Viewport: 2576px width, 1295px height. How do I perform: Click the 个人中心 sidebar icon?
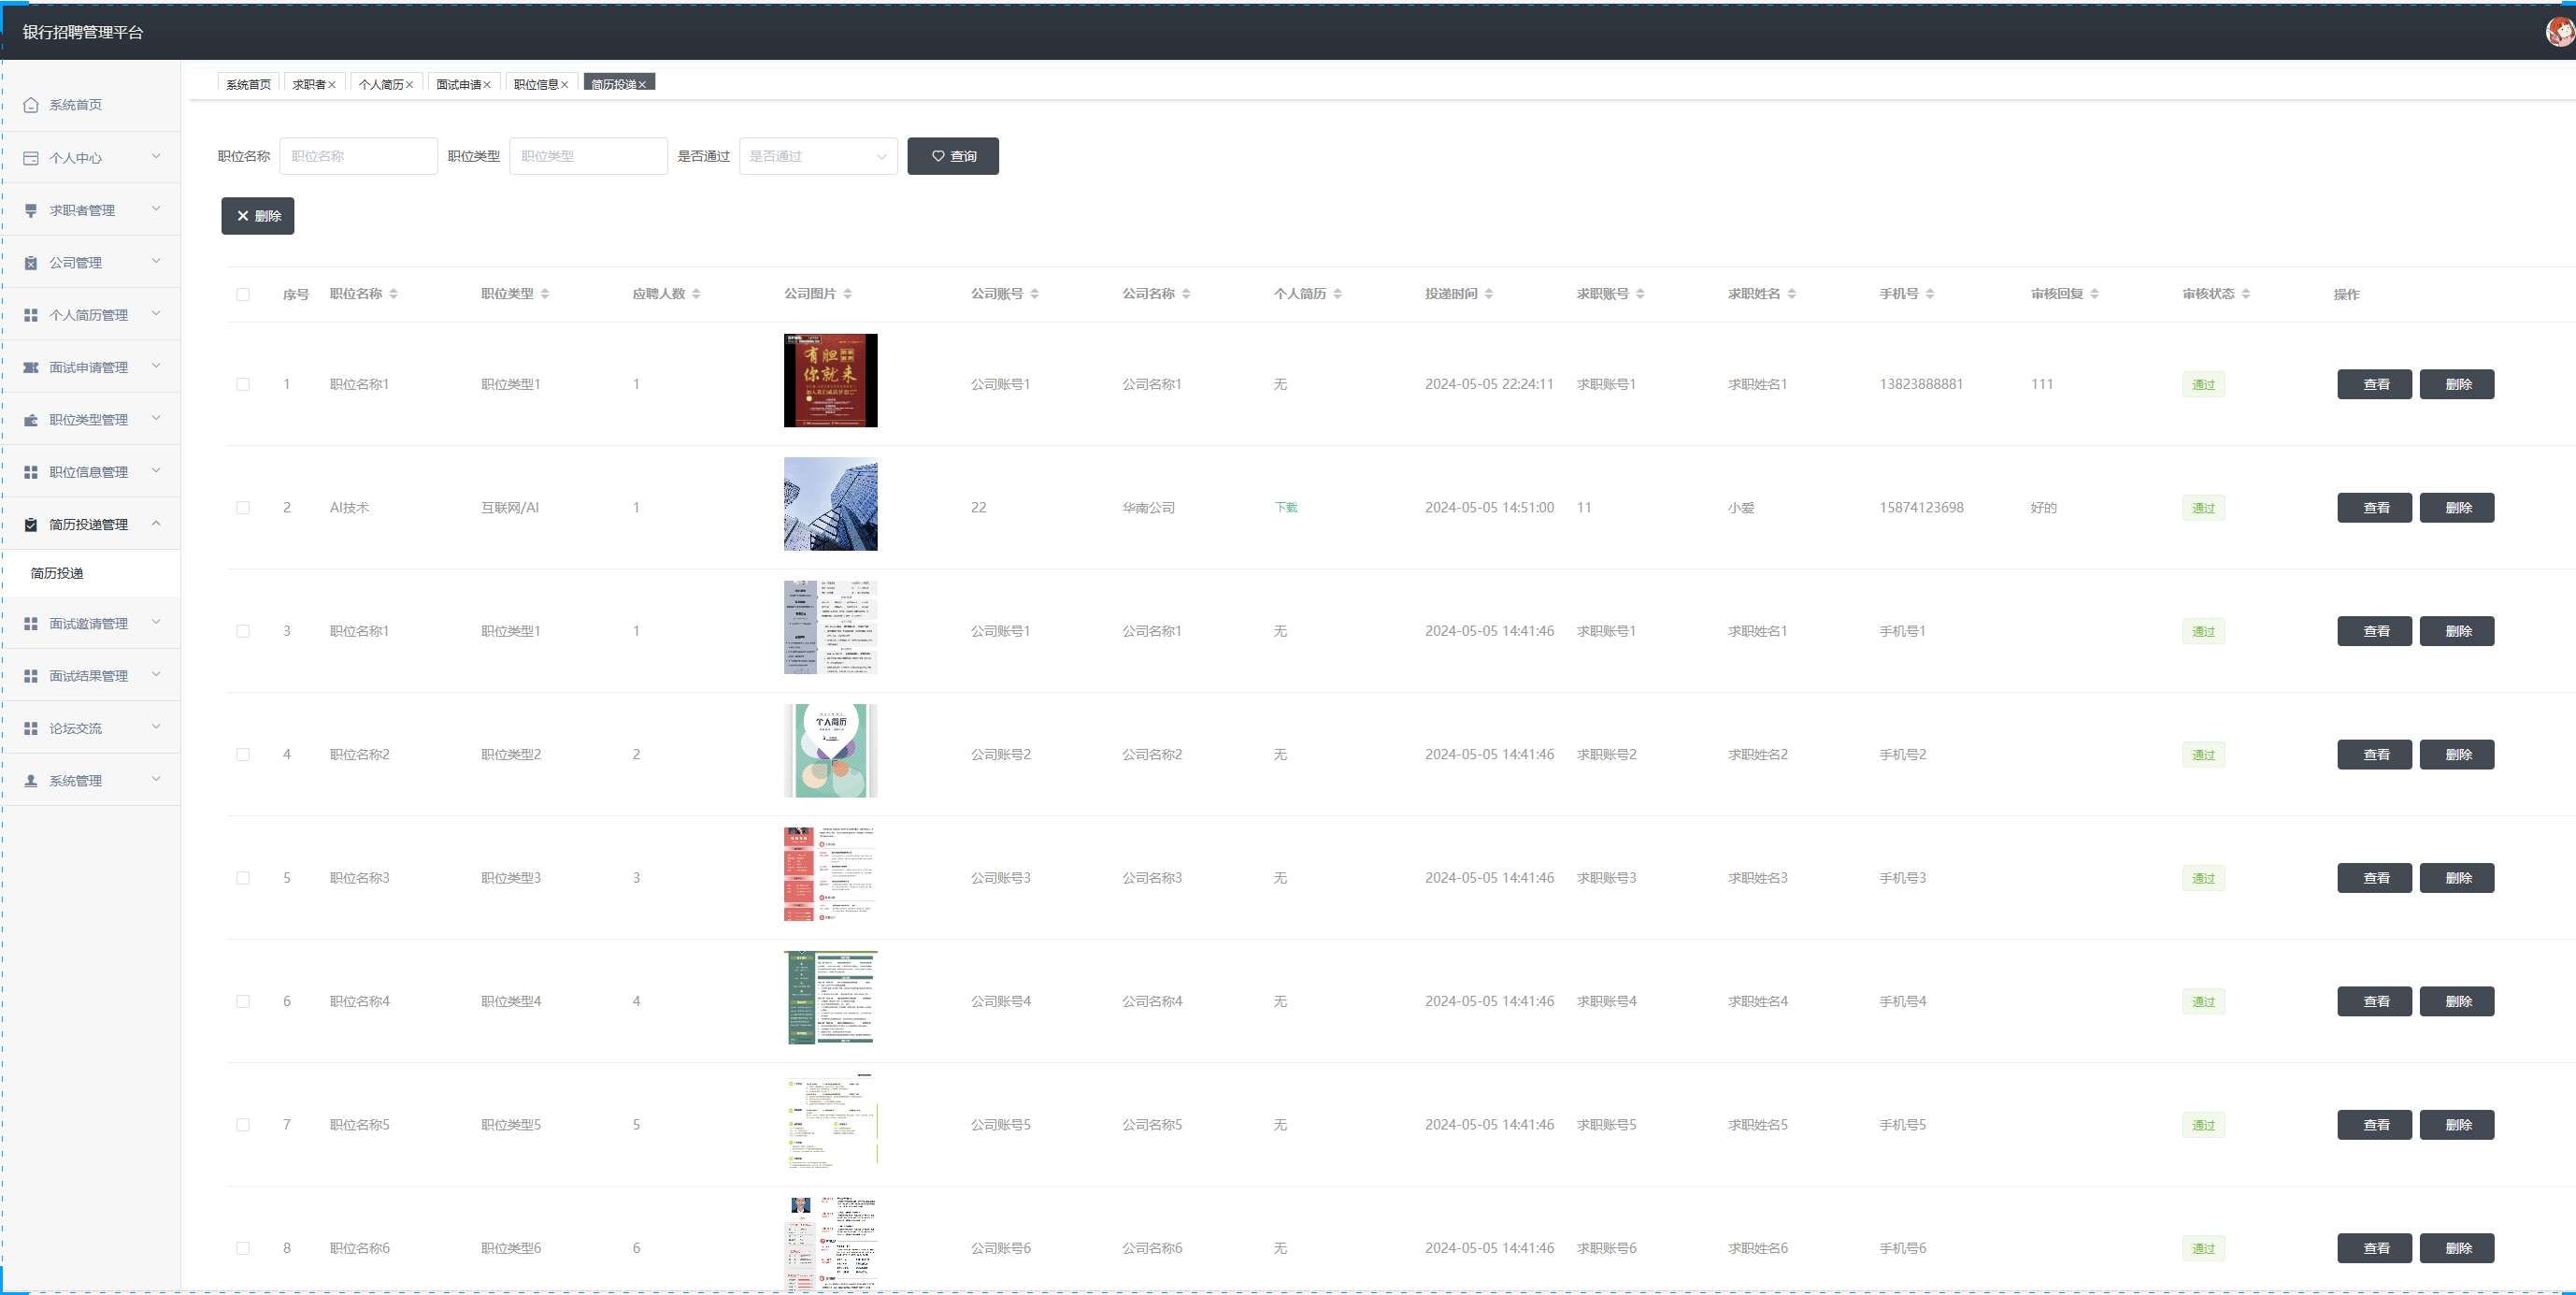coord(31,158)
